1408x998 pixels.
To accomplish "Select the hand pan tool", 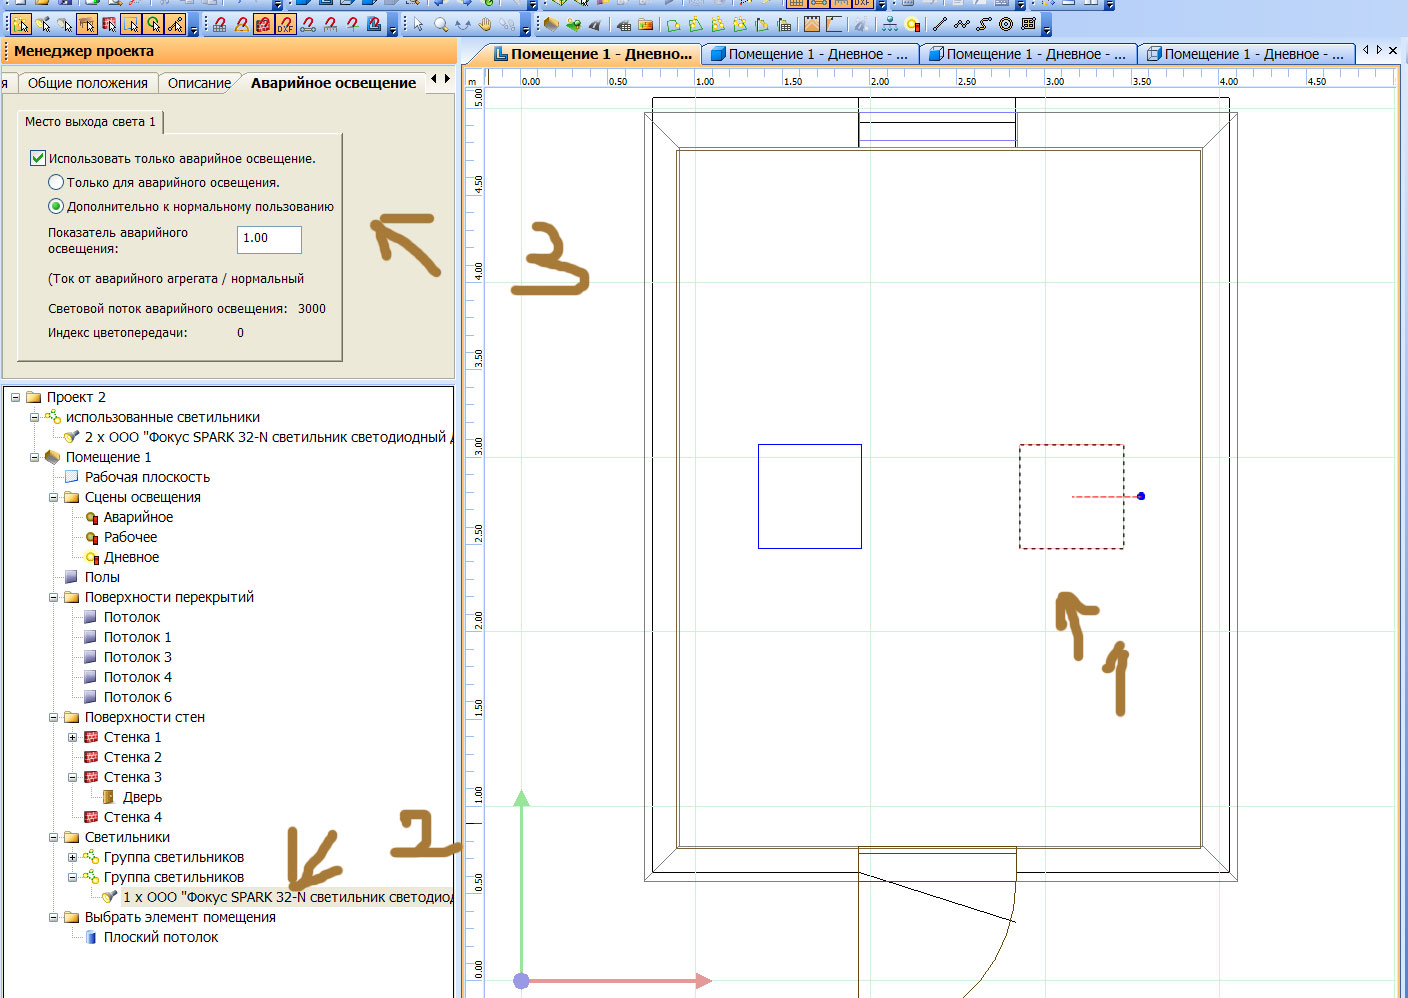I will [486, 24].
